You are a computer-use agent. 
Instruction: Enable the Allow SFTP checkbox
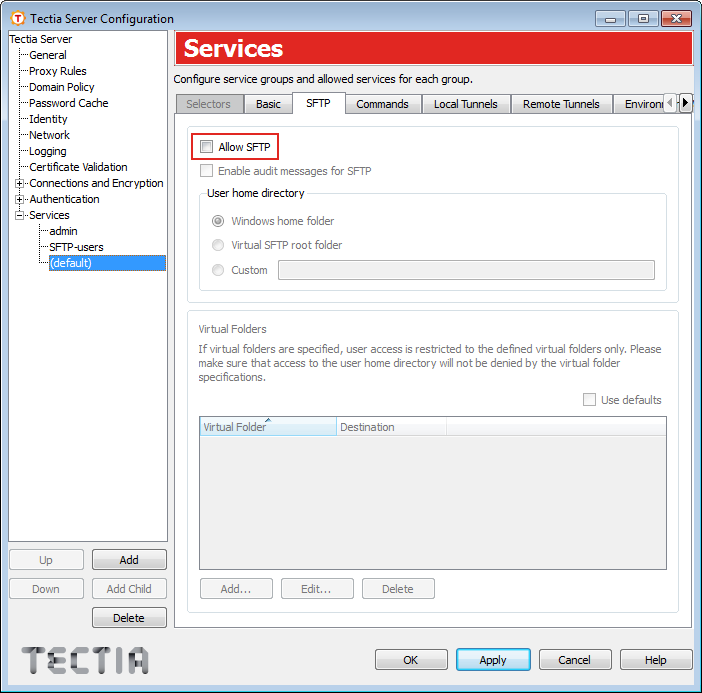(206, 146)
